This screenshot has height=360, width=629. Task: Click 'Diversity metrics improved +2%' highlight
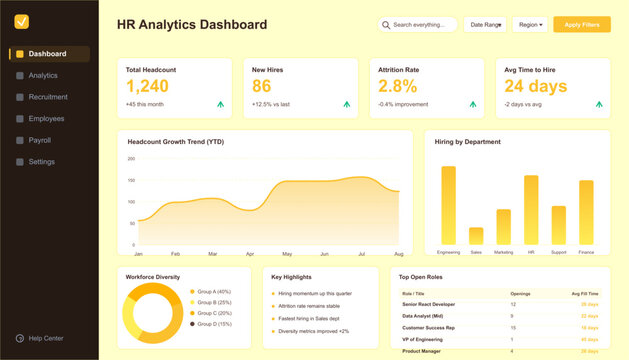coord(313,332)
